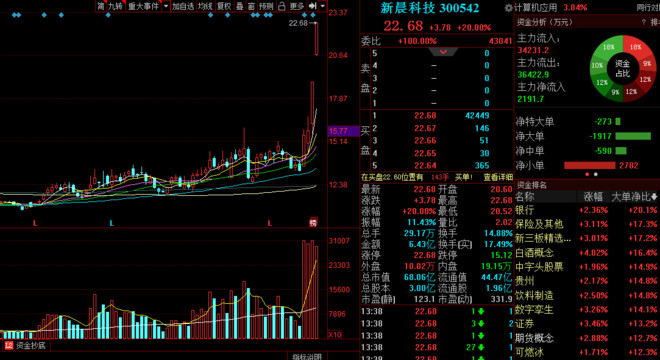The width and height of the screenshot is (660, 360).
Task: Open the 更多 menu in toolbar
Action: click(297, 6)
